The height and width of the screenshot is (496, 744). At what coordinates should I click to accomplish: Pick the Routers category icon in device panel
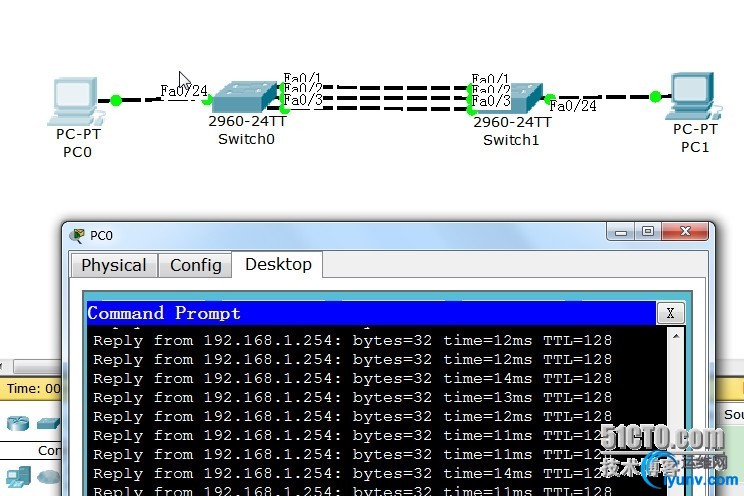[18, 423]
